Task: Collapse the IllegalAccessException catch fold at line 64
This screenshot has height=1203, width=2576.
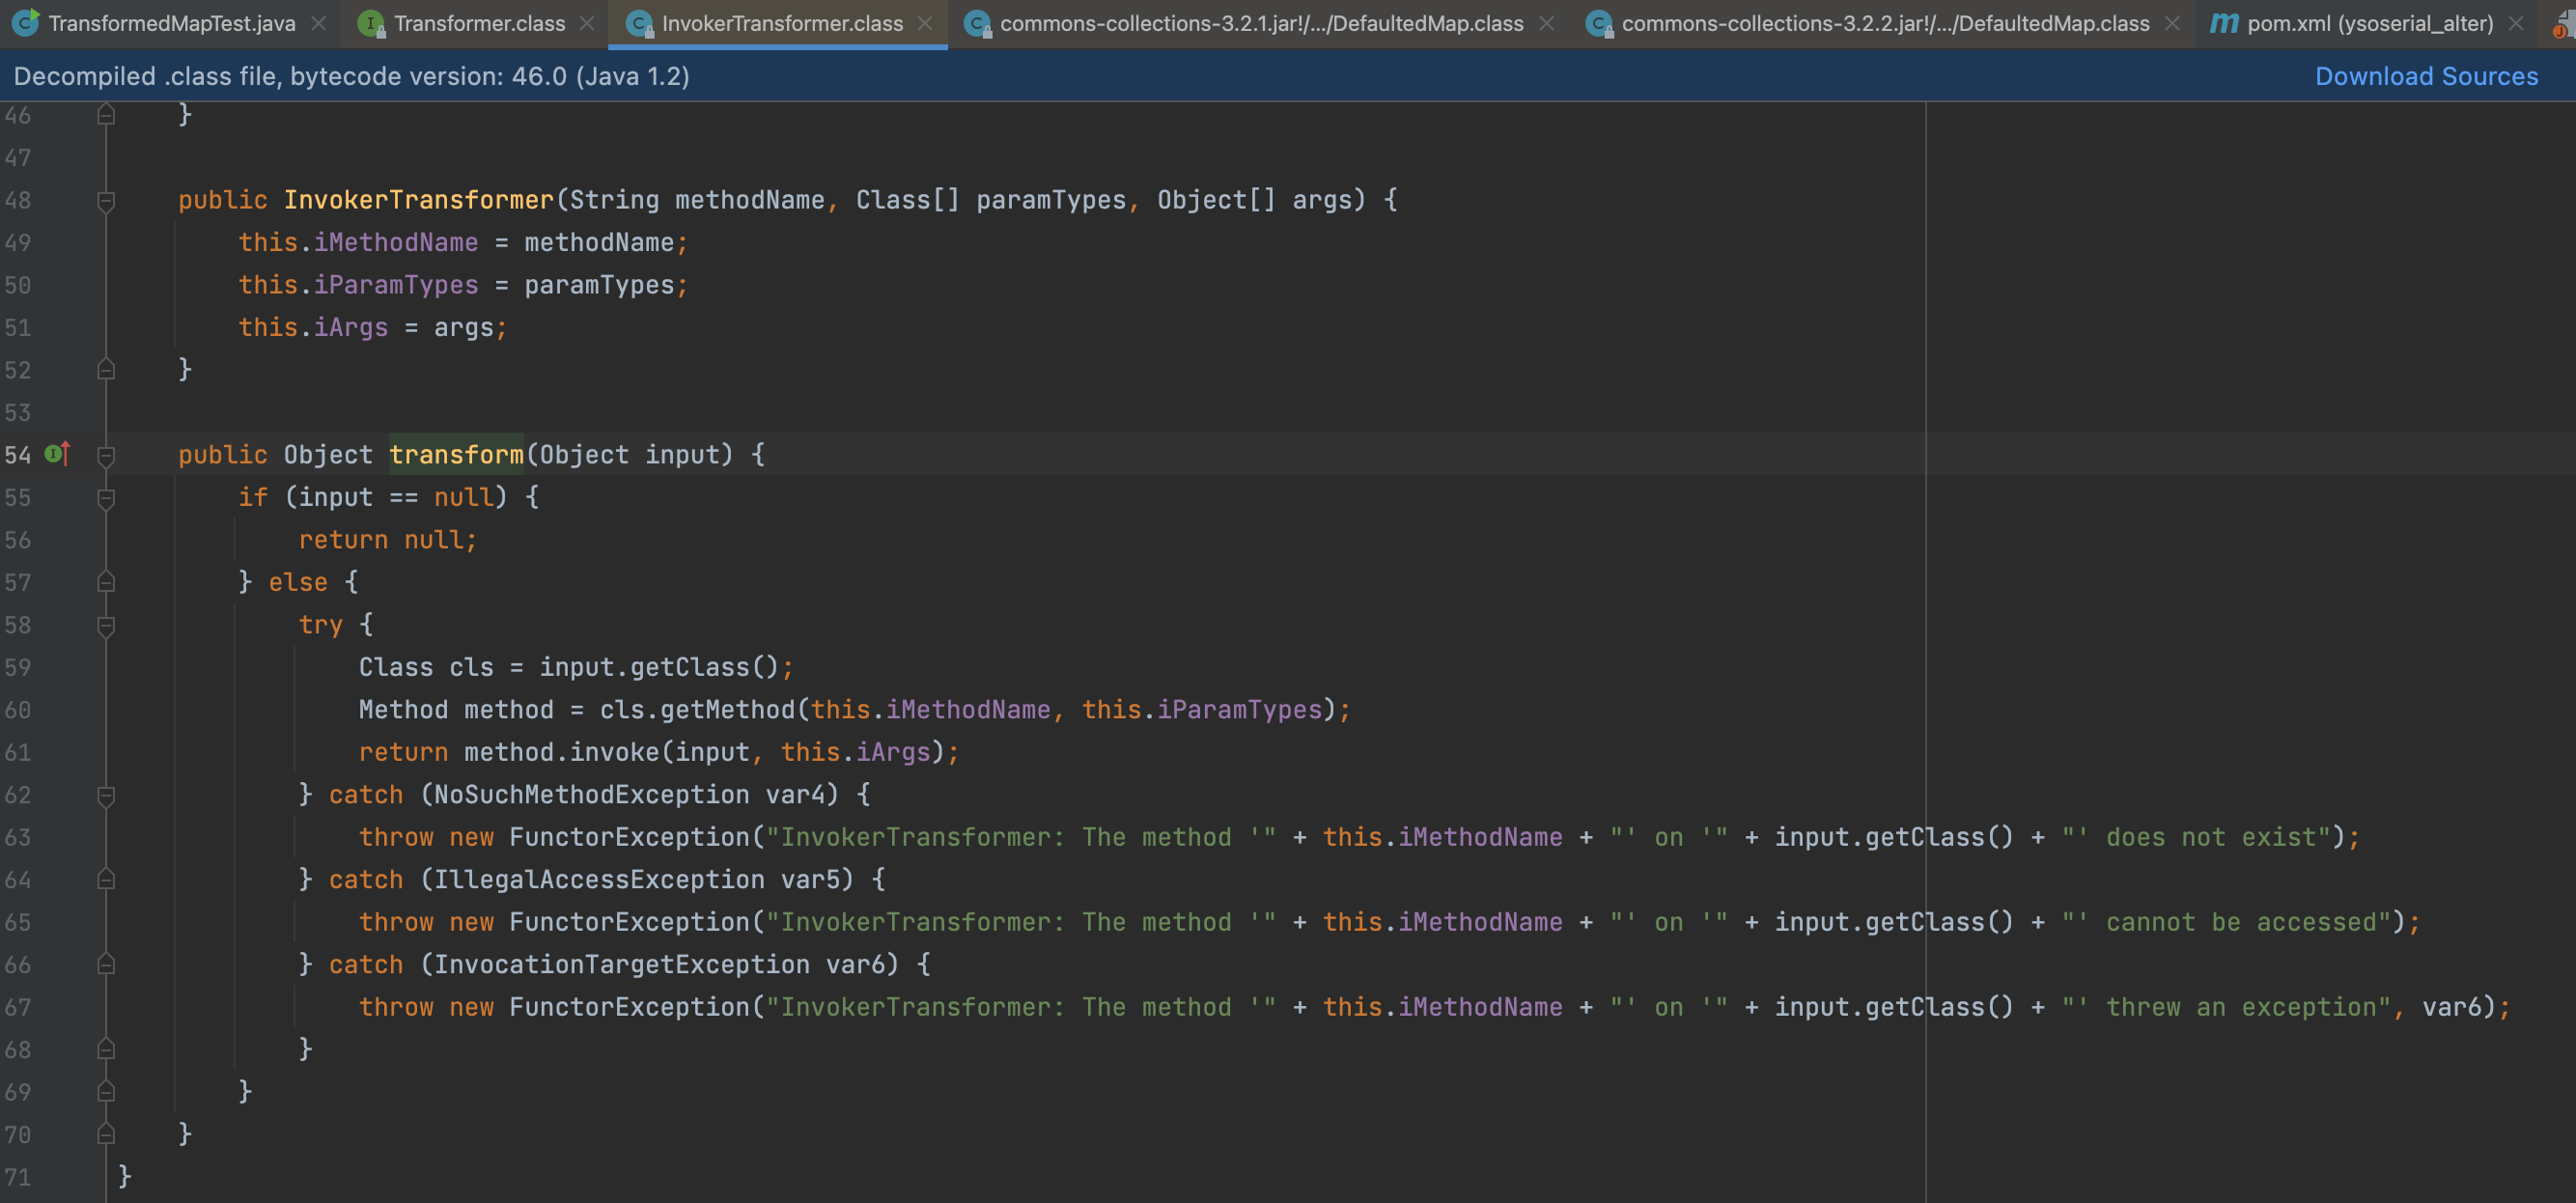Action: (106, 880)
